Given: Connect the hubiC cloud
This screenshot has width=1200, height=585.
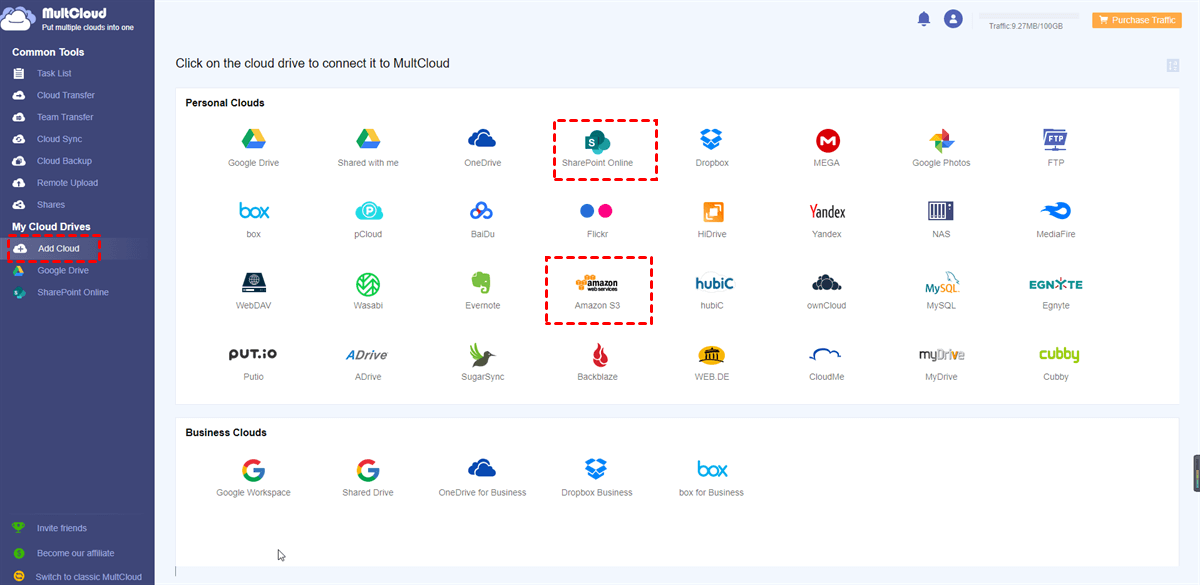Looking at the screenshot, I should [x=712, y=291].
